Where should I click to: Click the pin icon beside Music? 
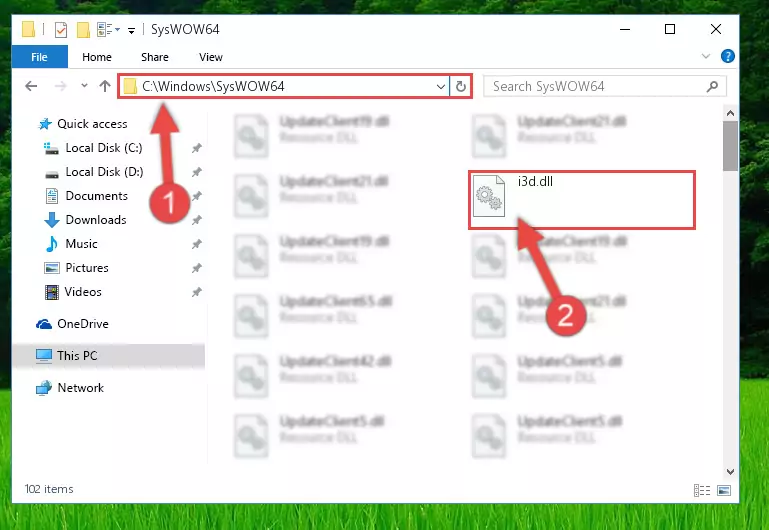point(197,244)
